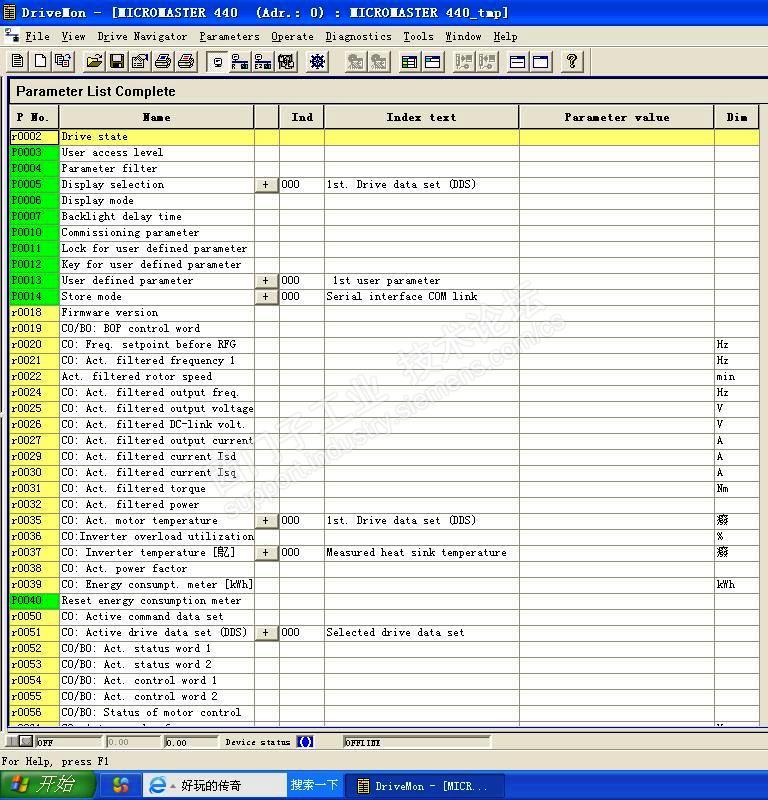
Task: Select the 'User access level' row
Action: click(384, 153)
